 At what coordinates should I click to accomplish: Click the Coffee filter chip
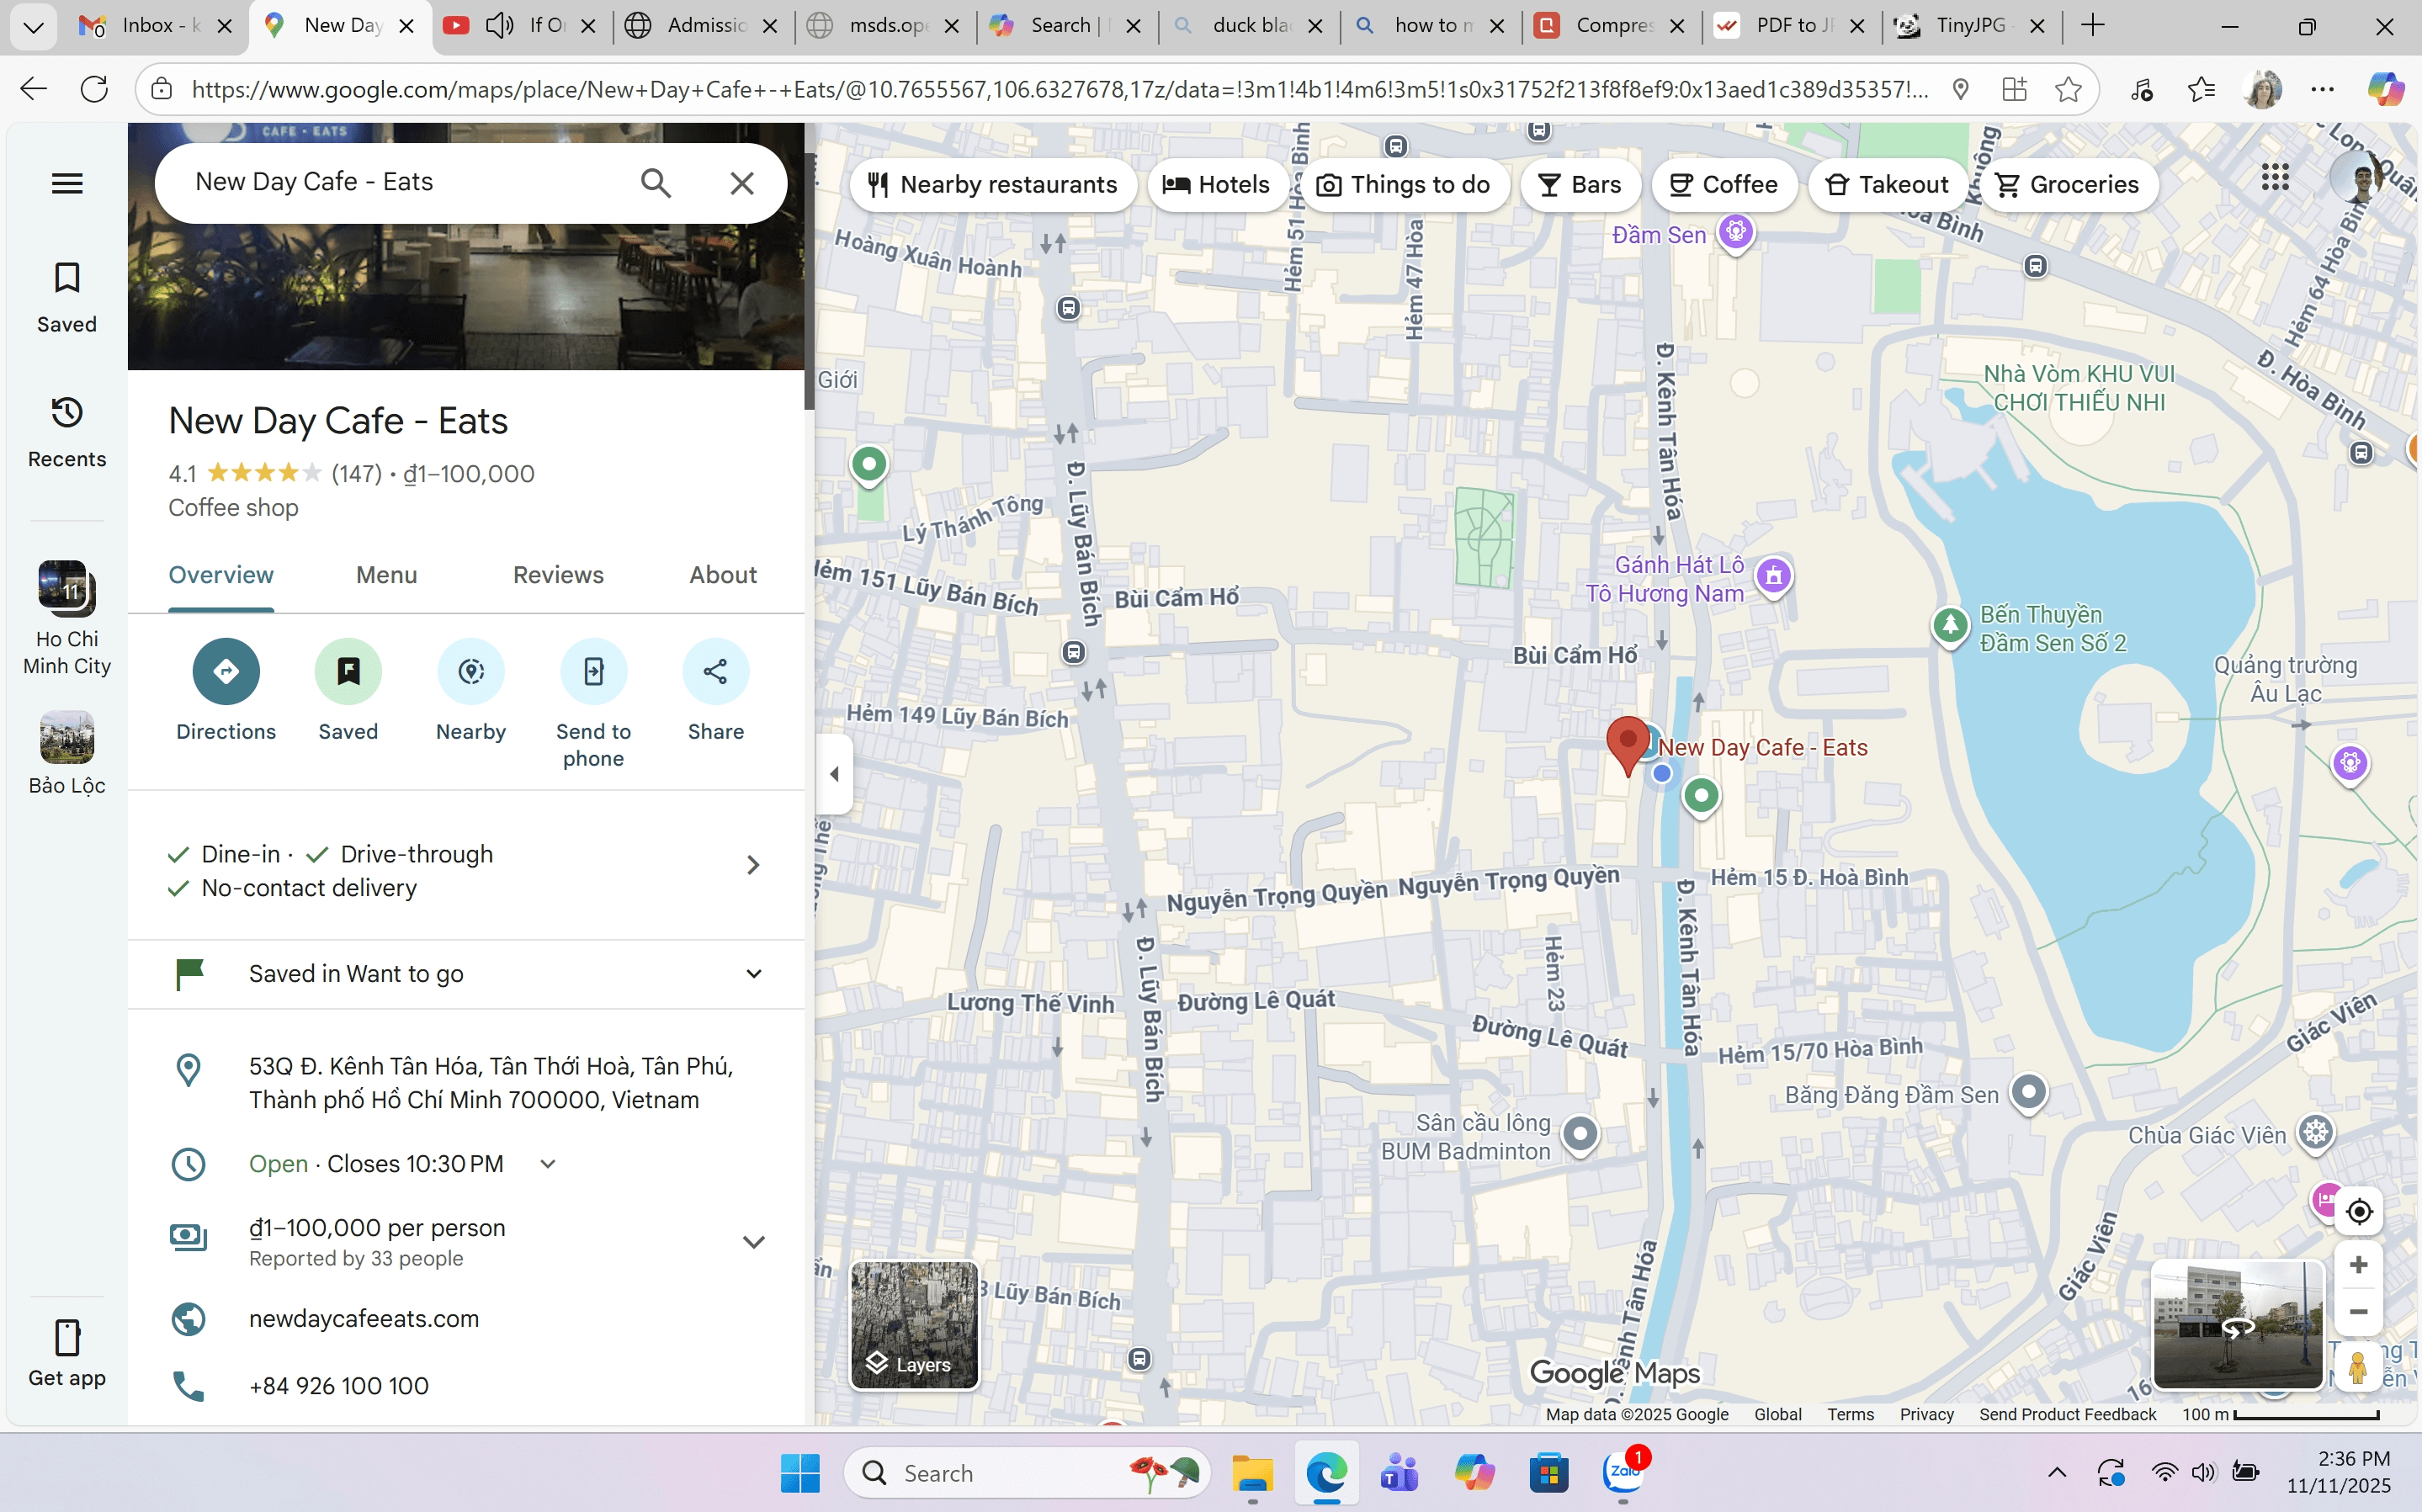click(1724, 185)
